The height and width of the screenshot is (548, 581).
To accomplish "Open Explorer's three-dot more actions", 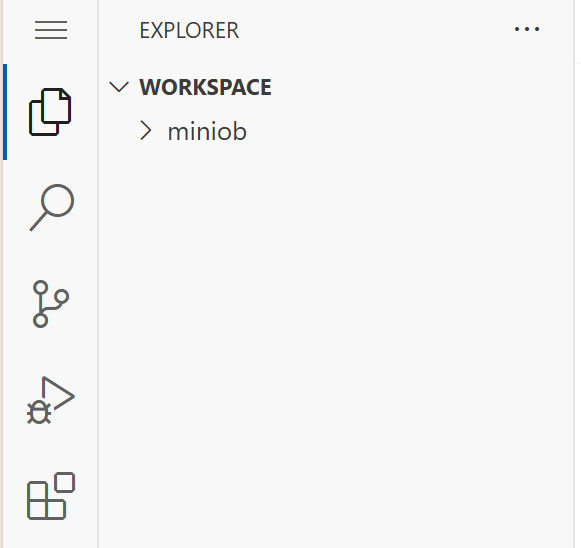I will [527, 29].
